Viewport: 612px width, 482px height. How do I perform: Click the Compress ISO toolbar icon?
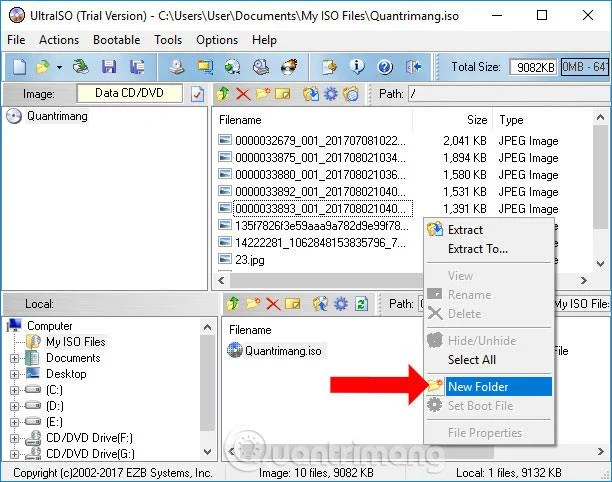tap(205, 67)
